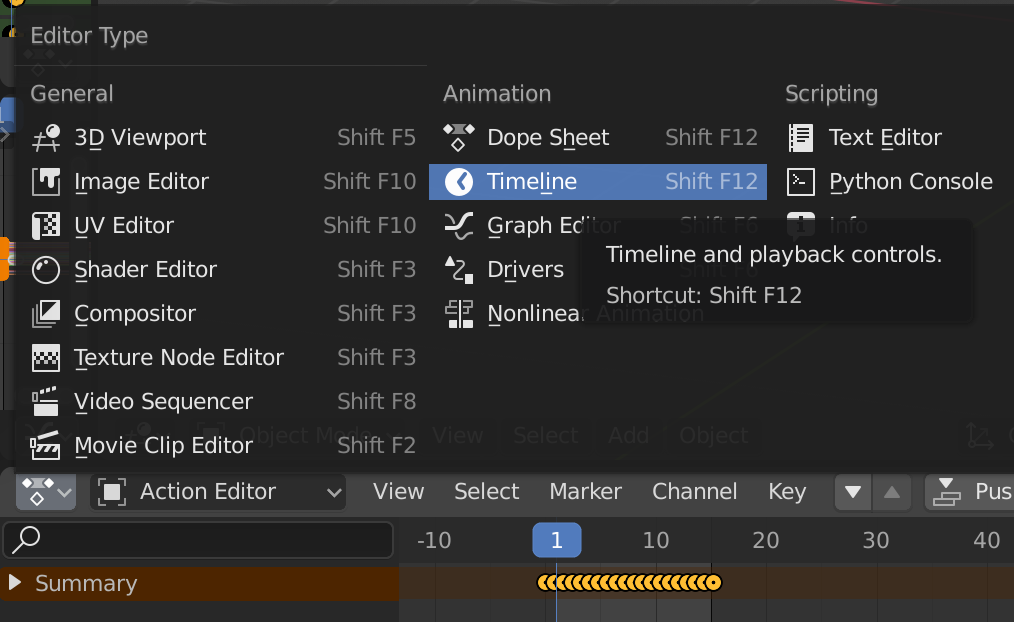Open the Marker menu
This screenshot has width=1014, height=622.
585,492
